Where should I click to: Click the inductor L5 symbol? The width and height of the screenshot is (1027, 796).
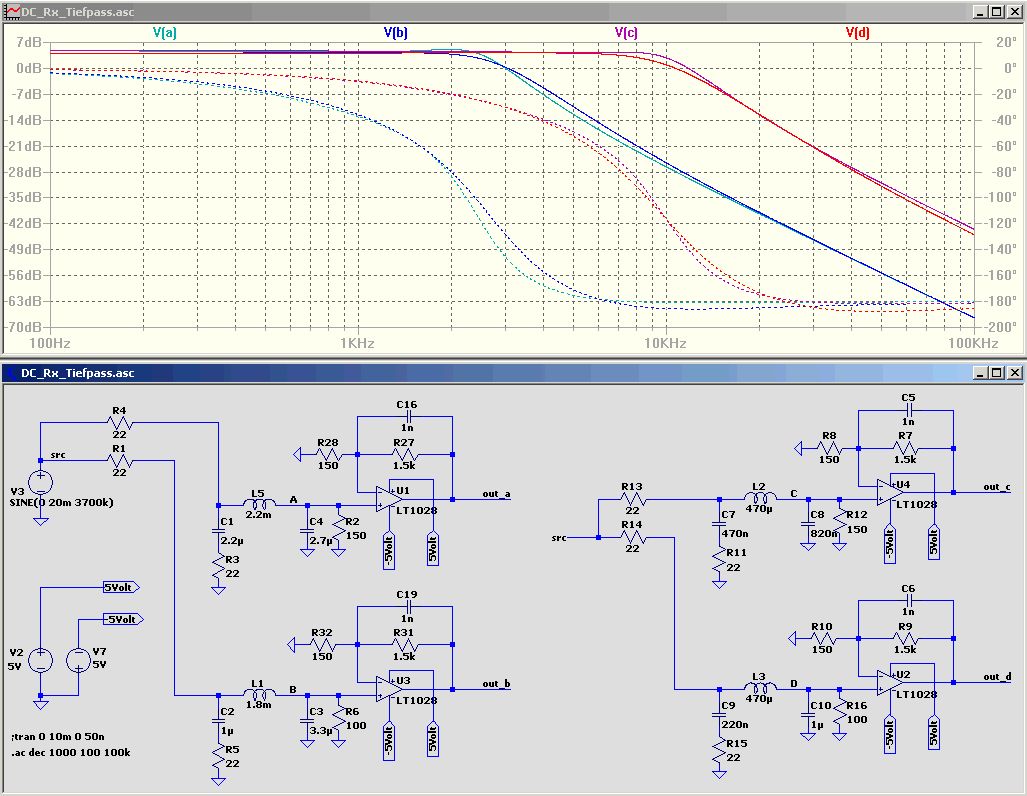[x=259, y=505]
